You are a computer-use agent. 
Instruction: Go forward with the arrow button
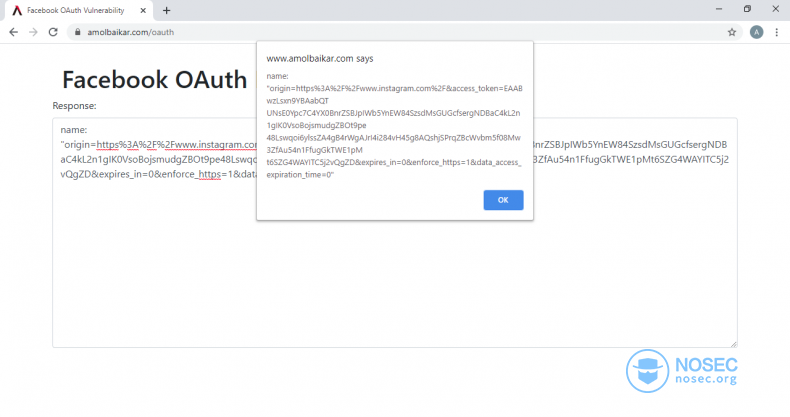click(x=33, y=32)
